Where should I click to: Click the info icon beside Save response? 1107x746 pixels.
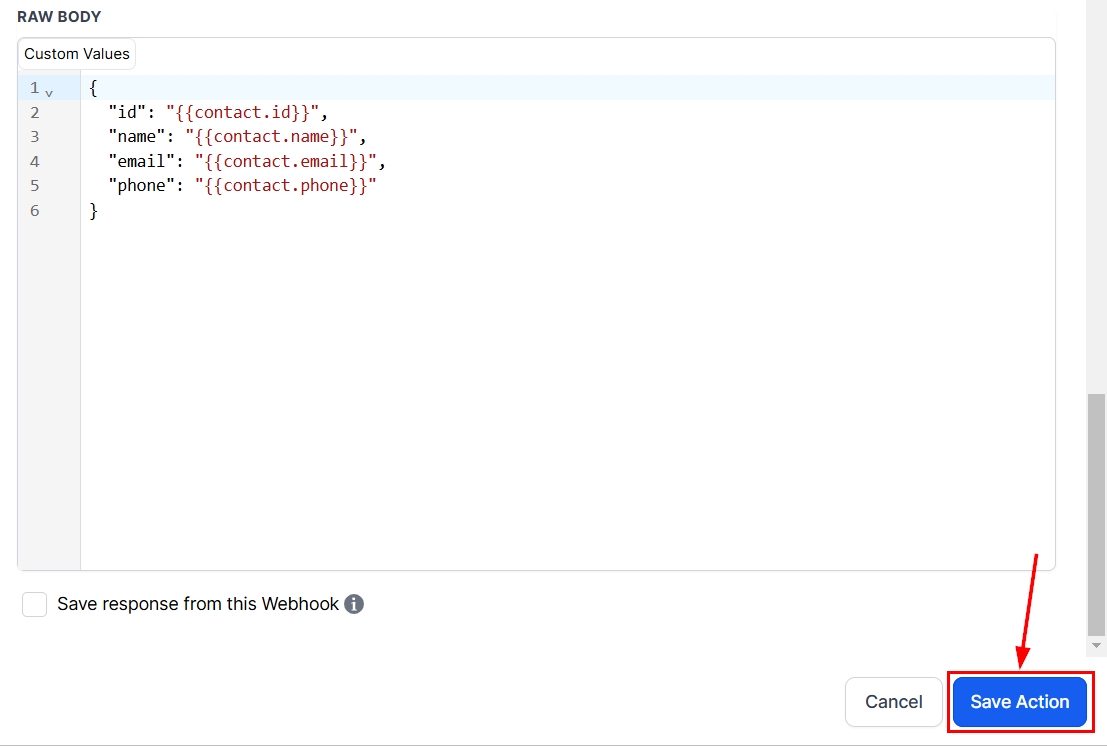(x=354, y=604)
